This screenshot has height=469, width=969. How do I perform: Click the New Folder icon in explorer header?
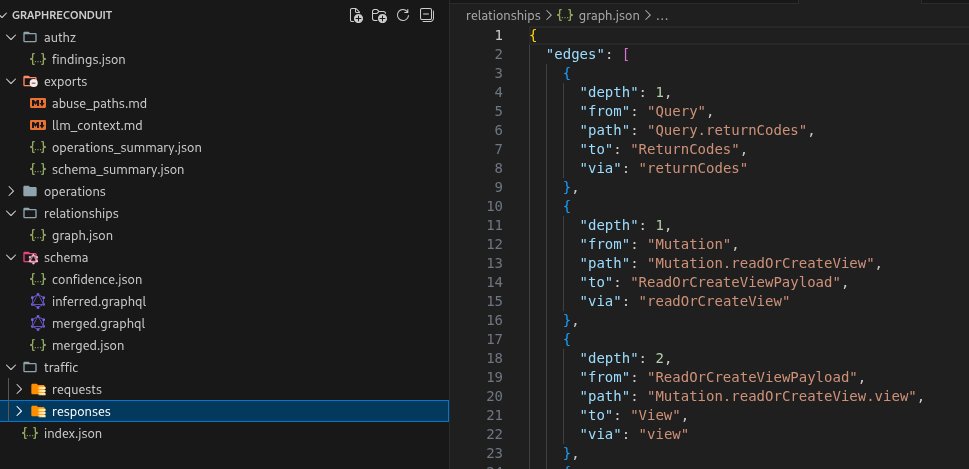(x=379, y=15)
